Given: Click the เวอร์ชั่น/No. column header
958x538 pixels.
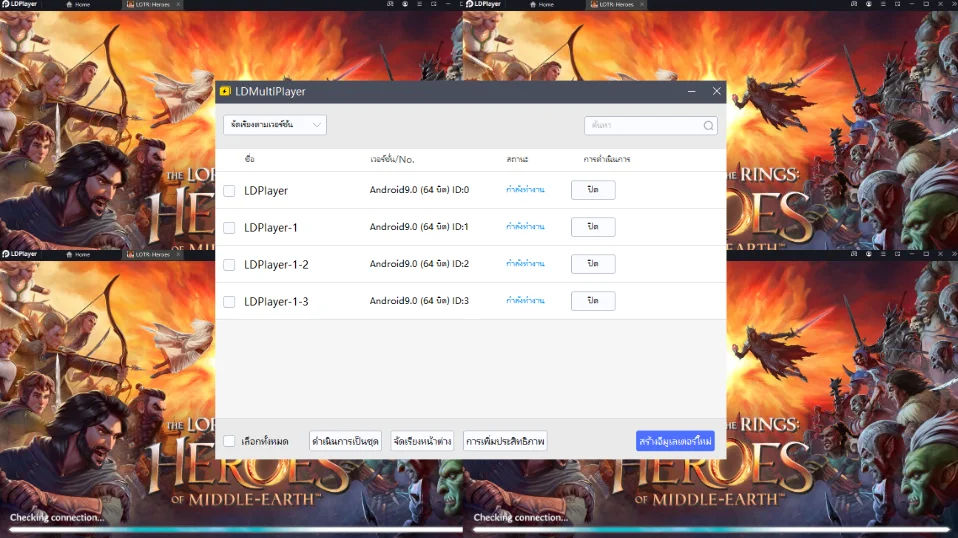Looking at the screenshot, I should point(392,159).
